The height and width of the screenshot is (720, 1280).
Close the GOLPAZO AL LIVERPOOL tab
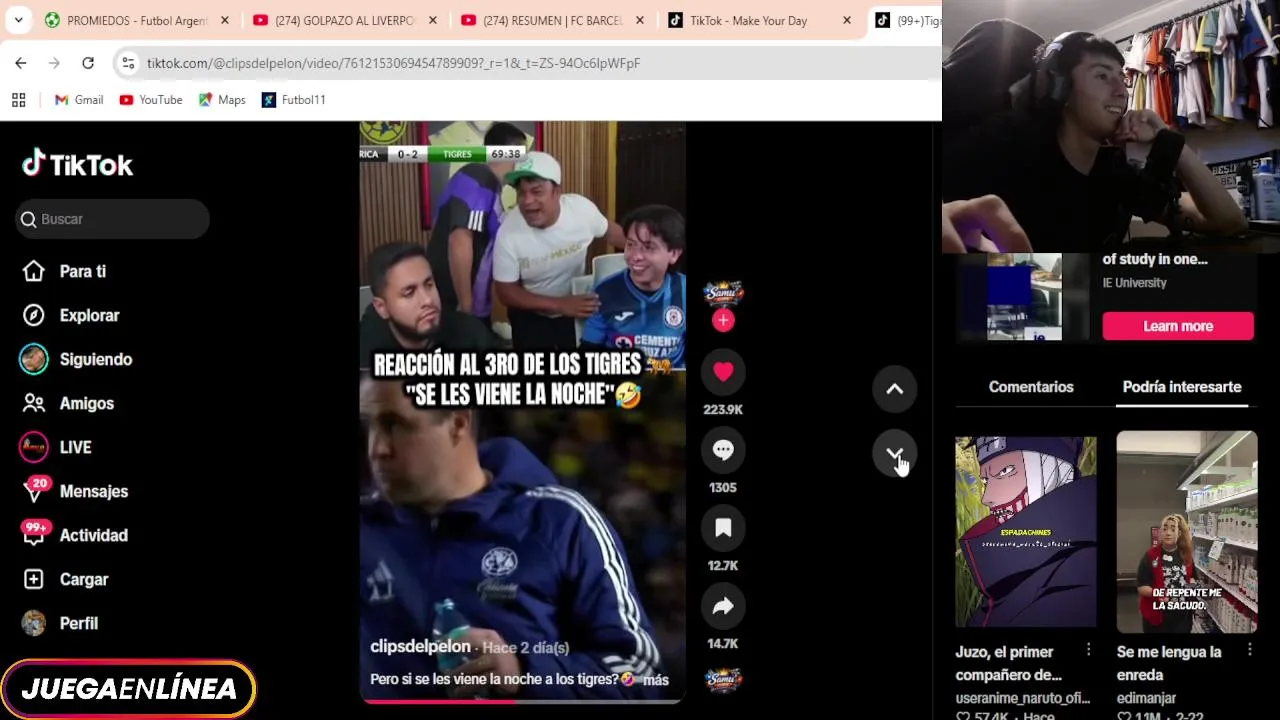point(432,20)
